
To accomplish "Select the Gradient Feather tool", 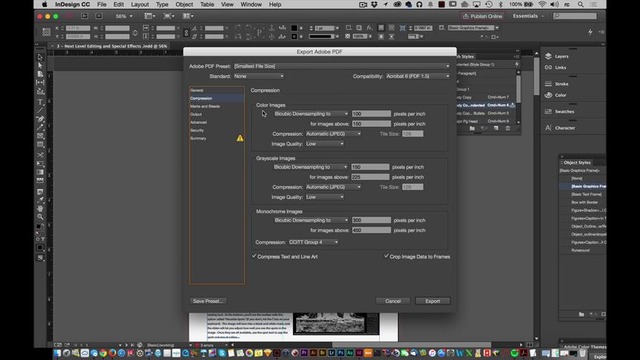I will coord(40,180).
